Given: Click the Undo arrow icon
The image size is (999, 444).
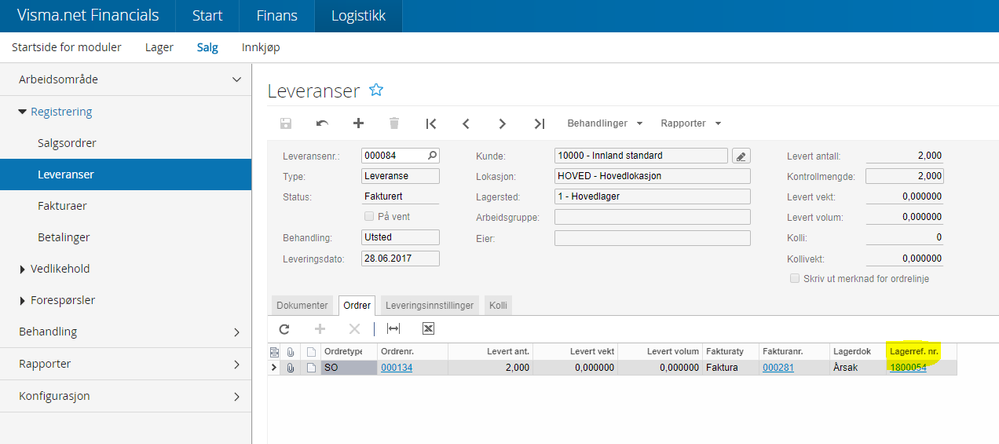Looking at the screenshot, I should point(322,124).
